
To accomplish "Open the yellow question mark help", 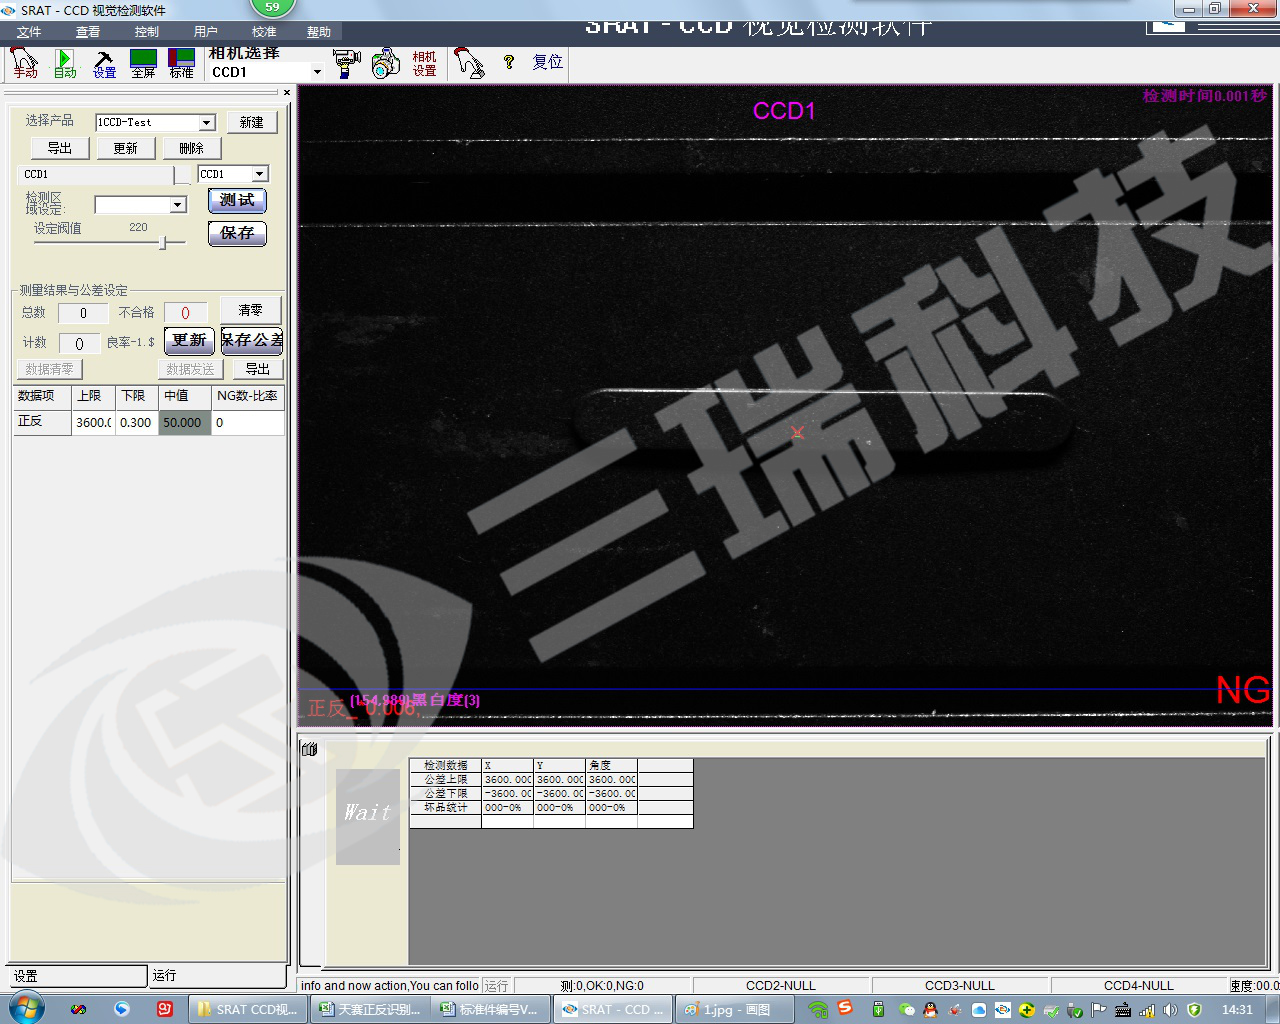I will pos(509,62).
